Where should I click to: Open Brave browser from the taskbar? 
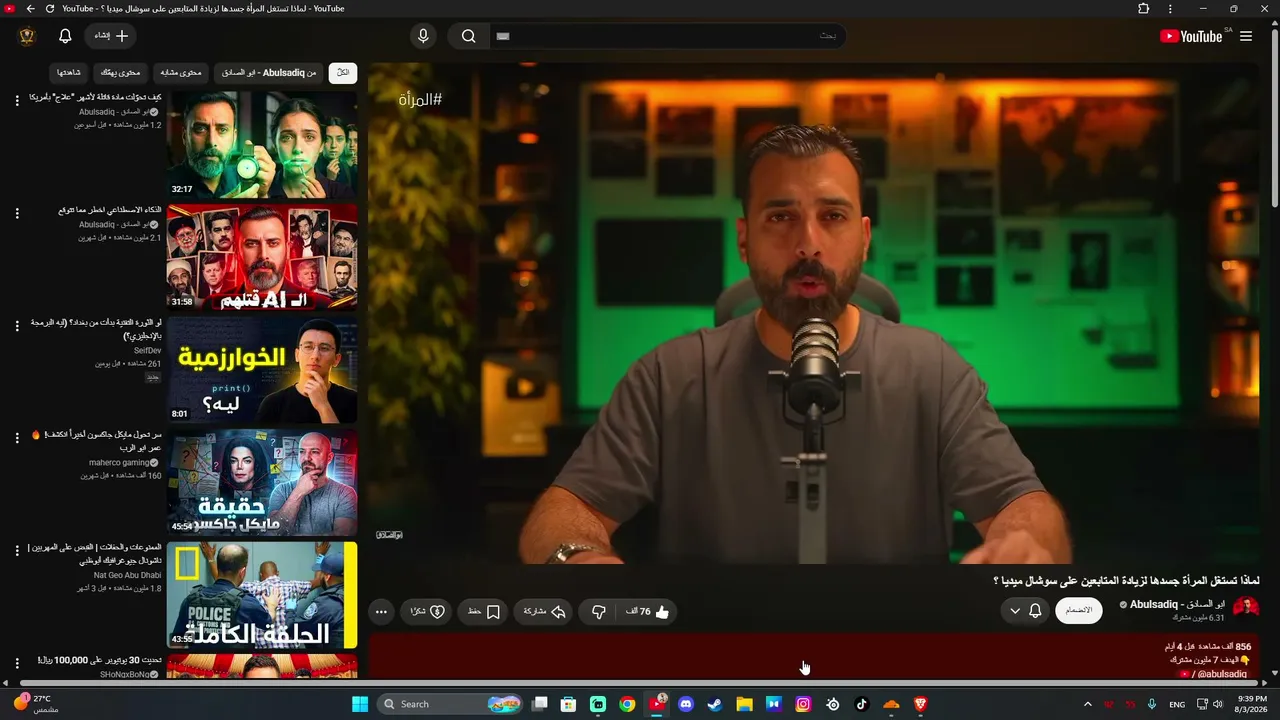[921, 704]
